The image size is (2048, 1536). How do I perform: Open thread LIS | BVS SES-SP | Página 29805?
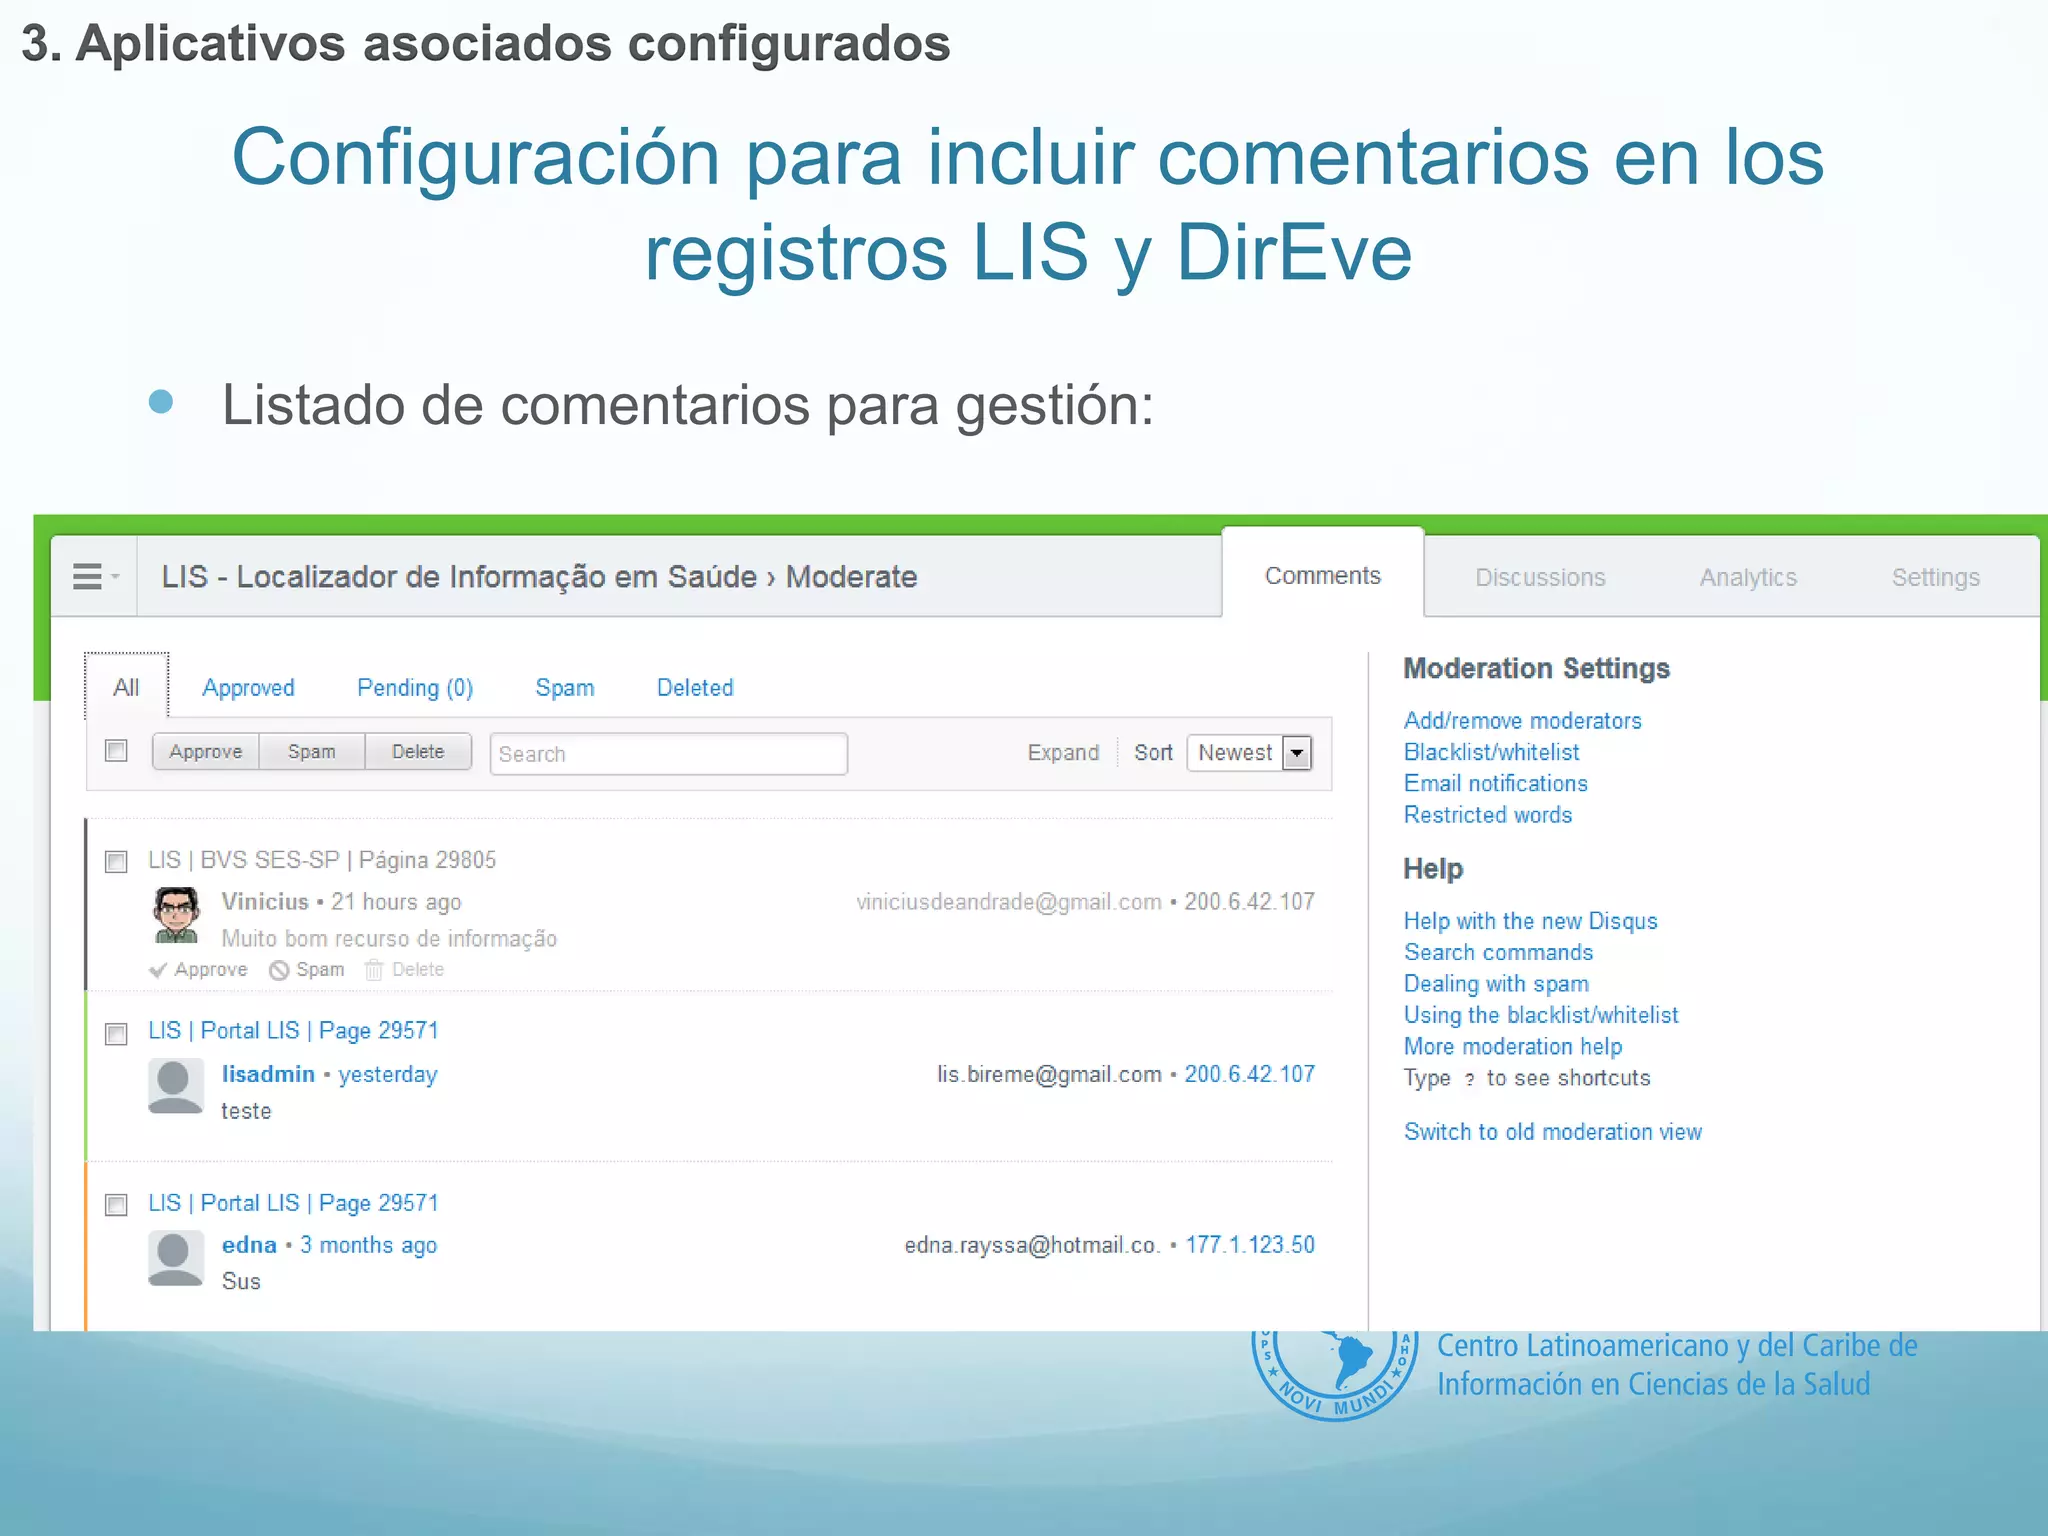(x=322, y=860)
